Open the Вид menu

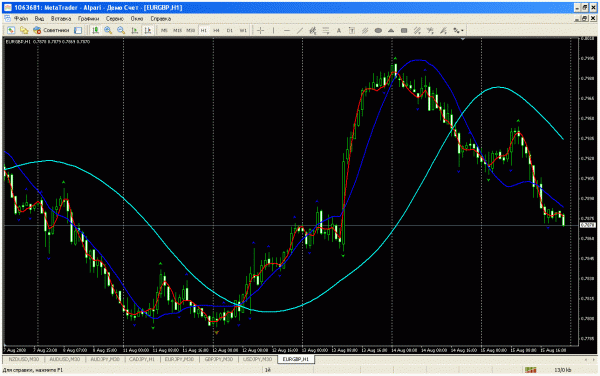(39, 18)
